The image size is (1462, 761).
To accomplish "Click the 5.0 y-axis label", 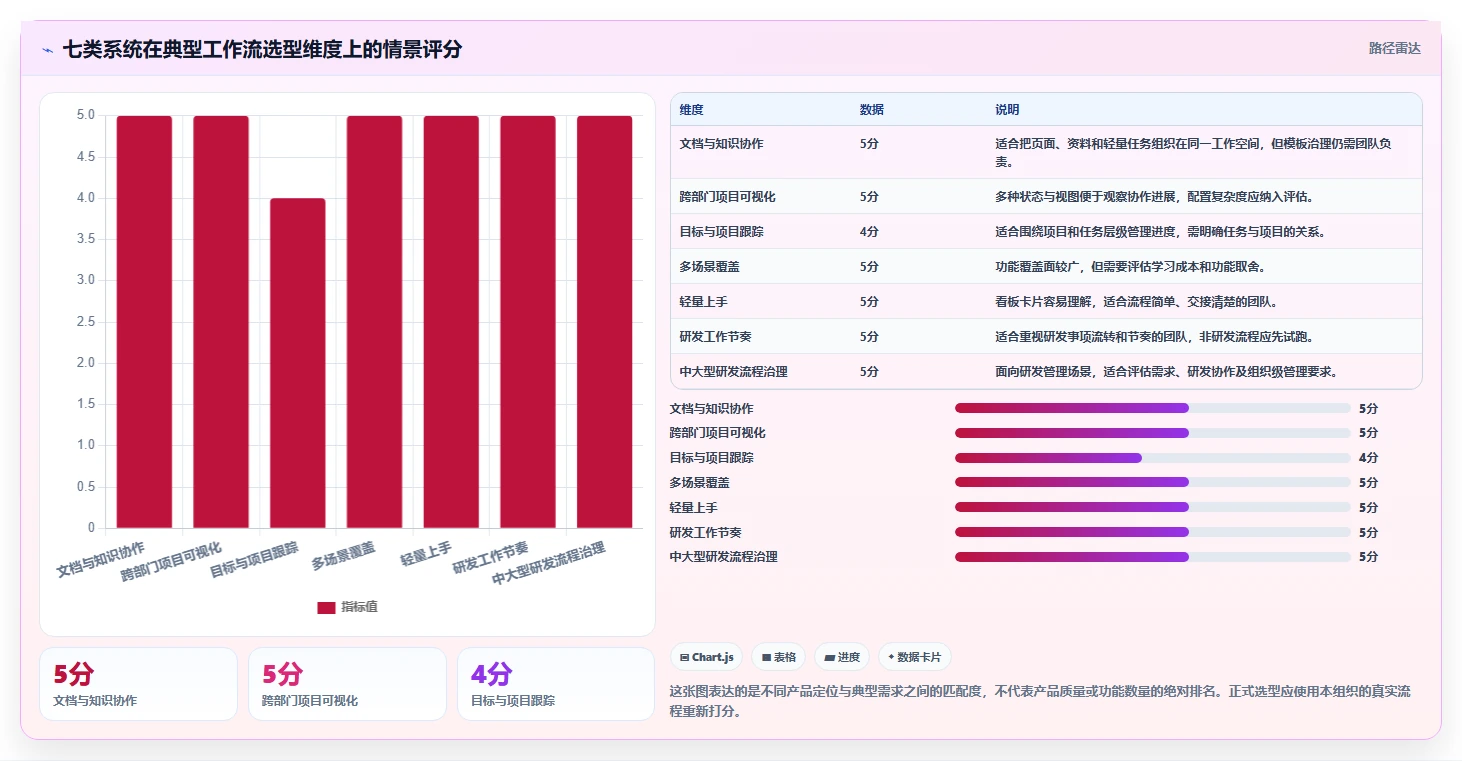I will tap(86, 115).
